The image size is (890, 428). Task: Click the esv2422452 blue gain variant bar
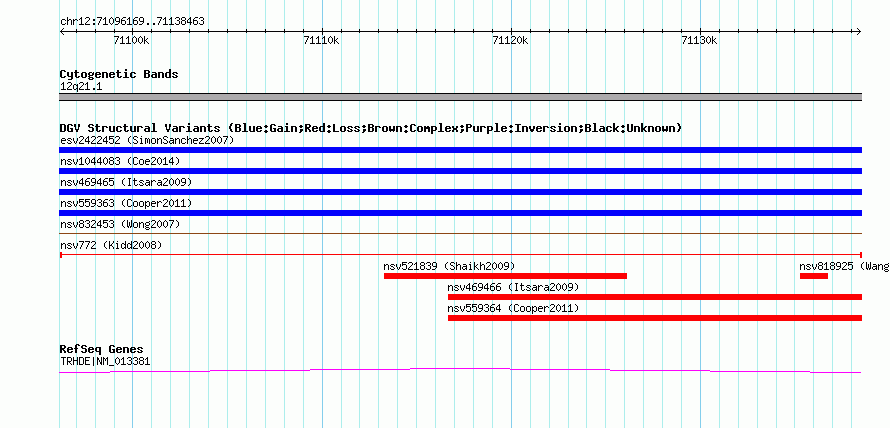(x=460, y=150)
